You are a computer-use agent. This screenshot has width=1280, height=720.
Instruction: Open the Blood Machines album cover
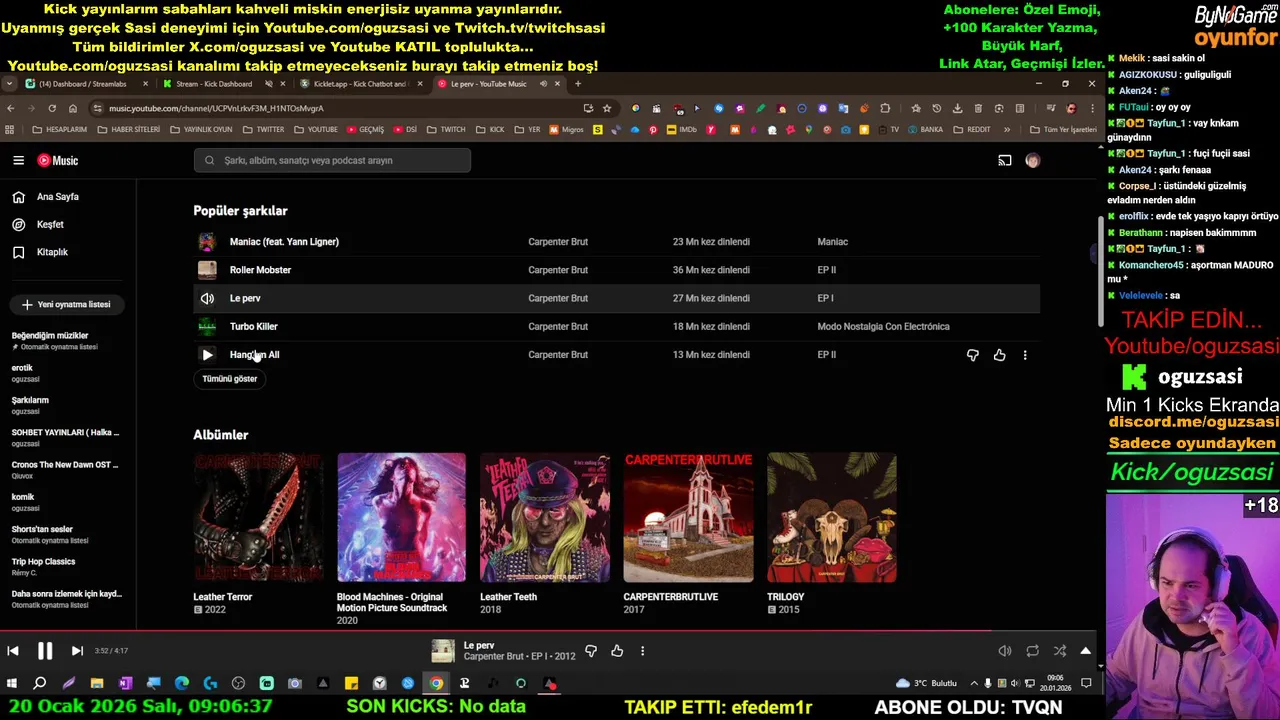pyautogui.click(x=401, y=518)
